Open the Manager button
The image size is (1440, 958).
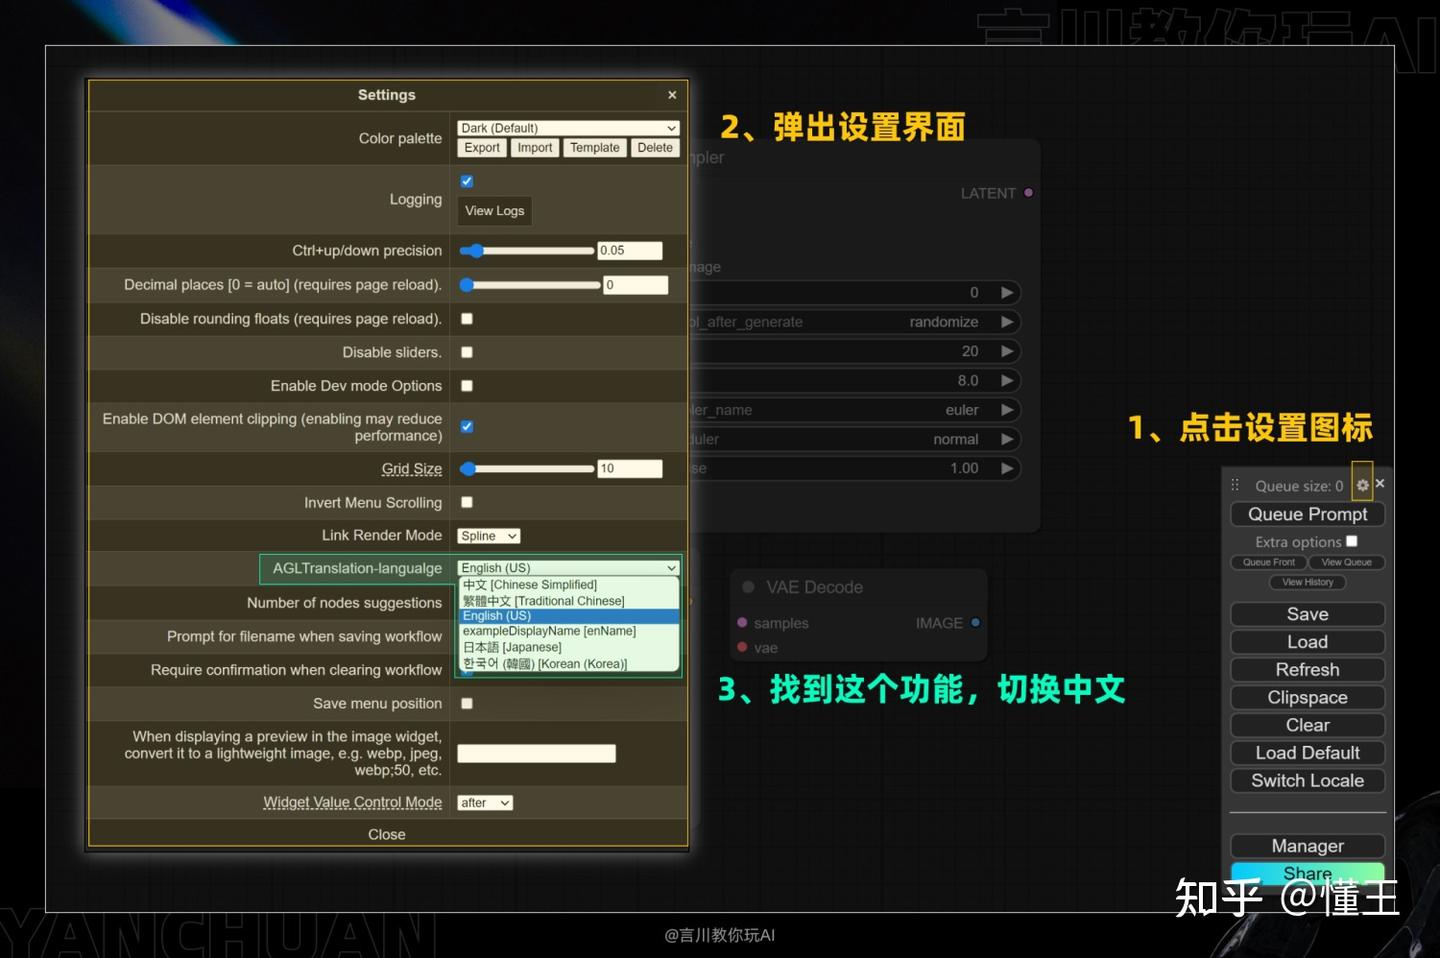pos(1307,846)
